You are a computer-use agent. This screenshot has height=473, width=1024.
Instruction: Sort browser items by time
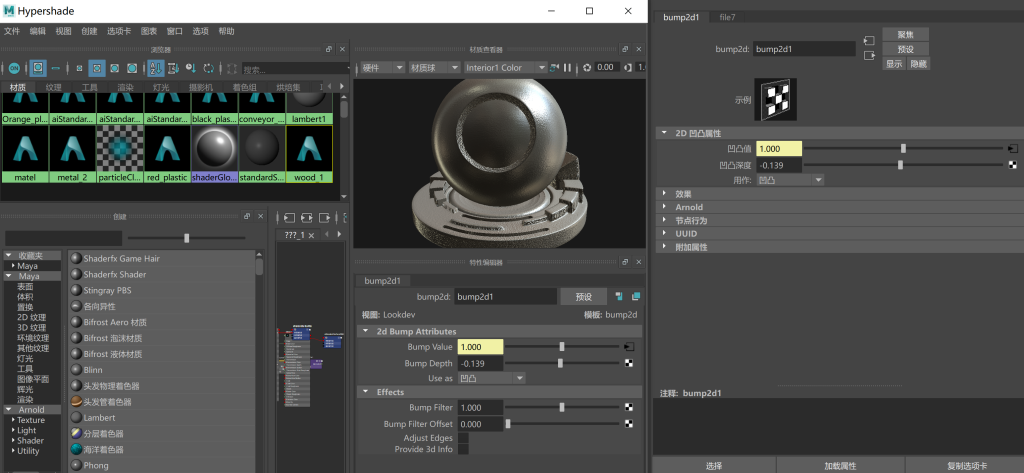[191, 68]
